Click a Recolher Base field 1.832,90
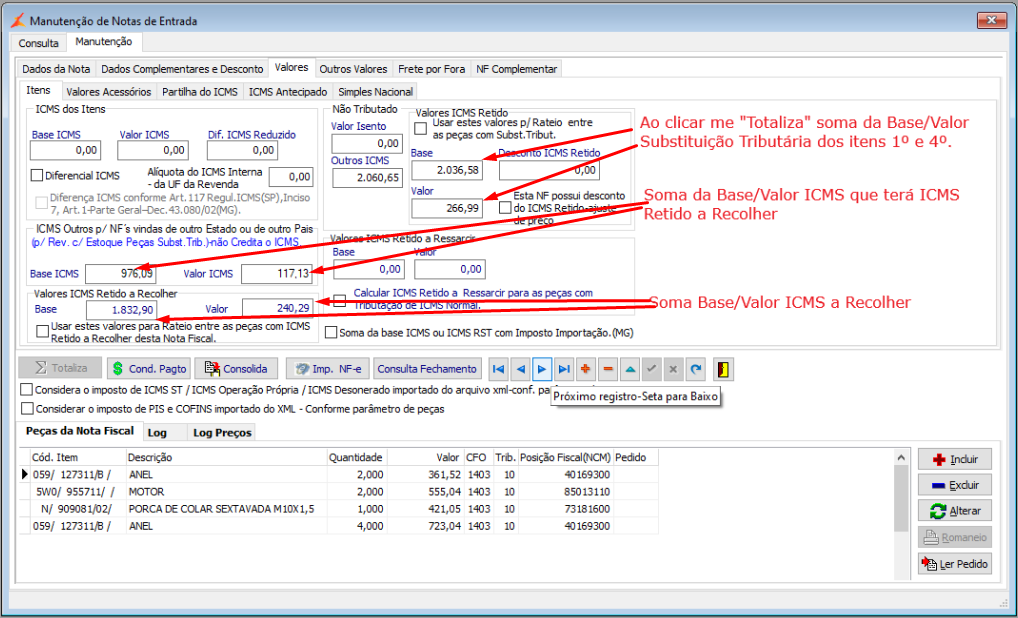This screenshot has height=618, width=1018. point(121,310)
